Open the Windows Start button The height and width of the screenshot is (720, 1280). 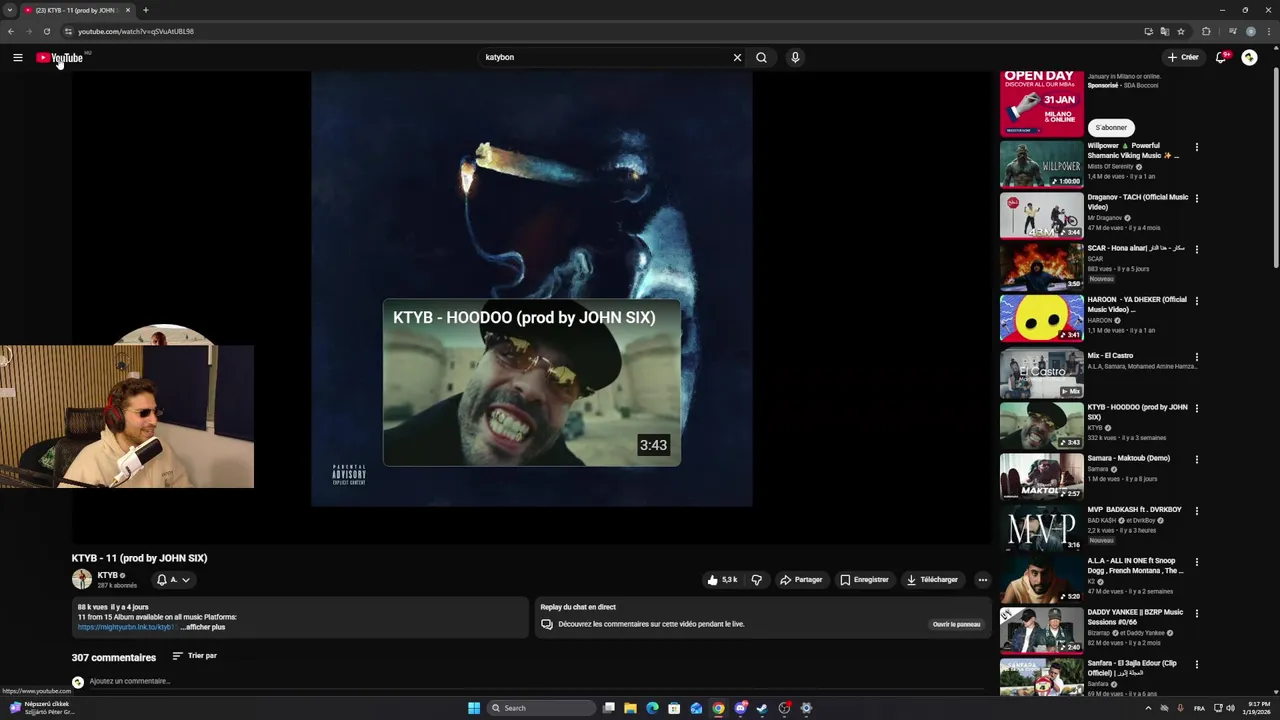click(474, 708)
